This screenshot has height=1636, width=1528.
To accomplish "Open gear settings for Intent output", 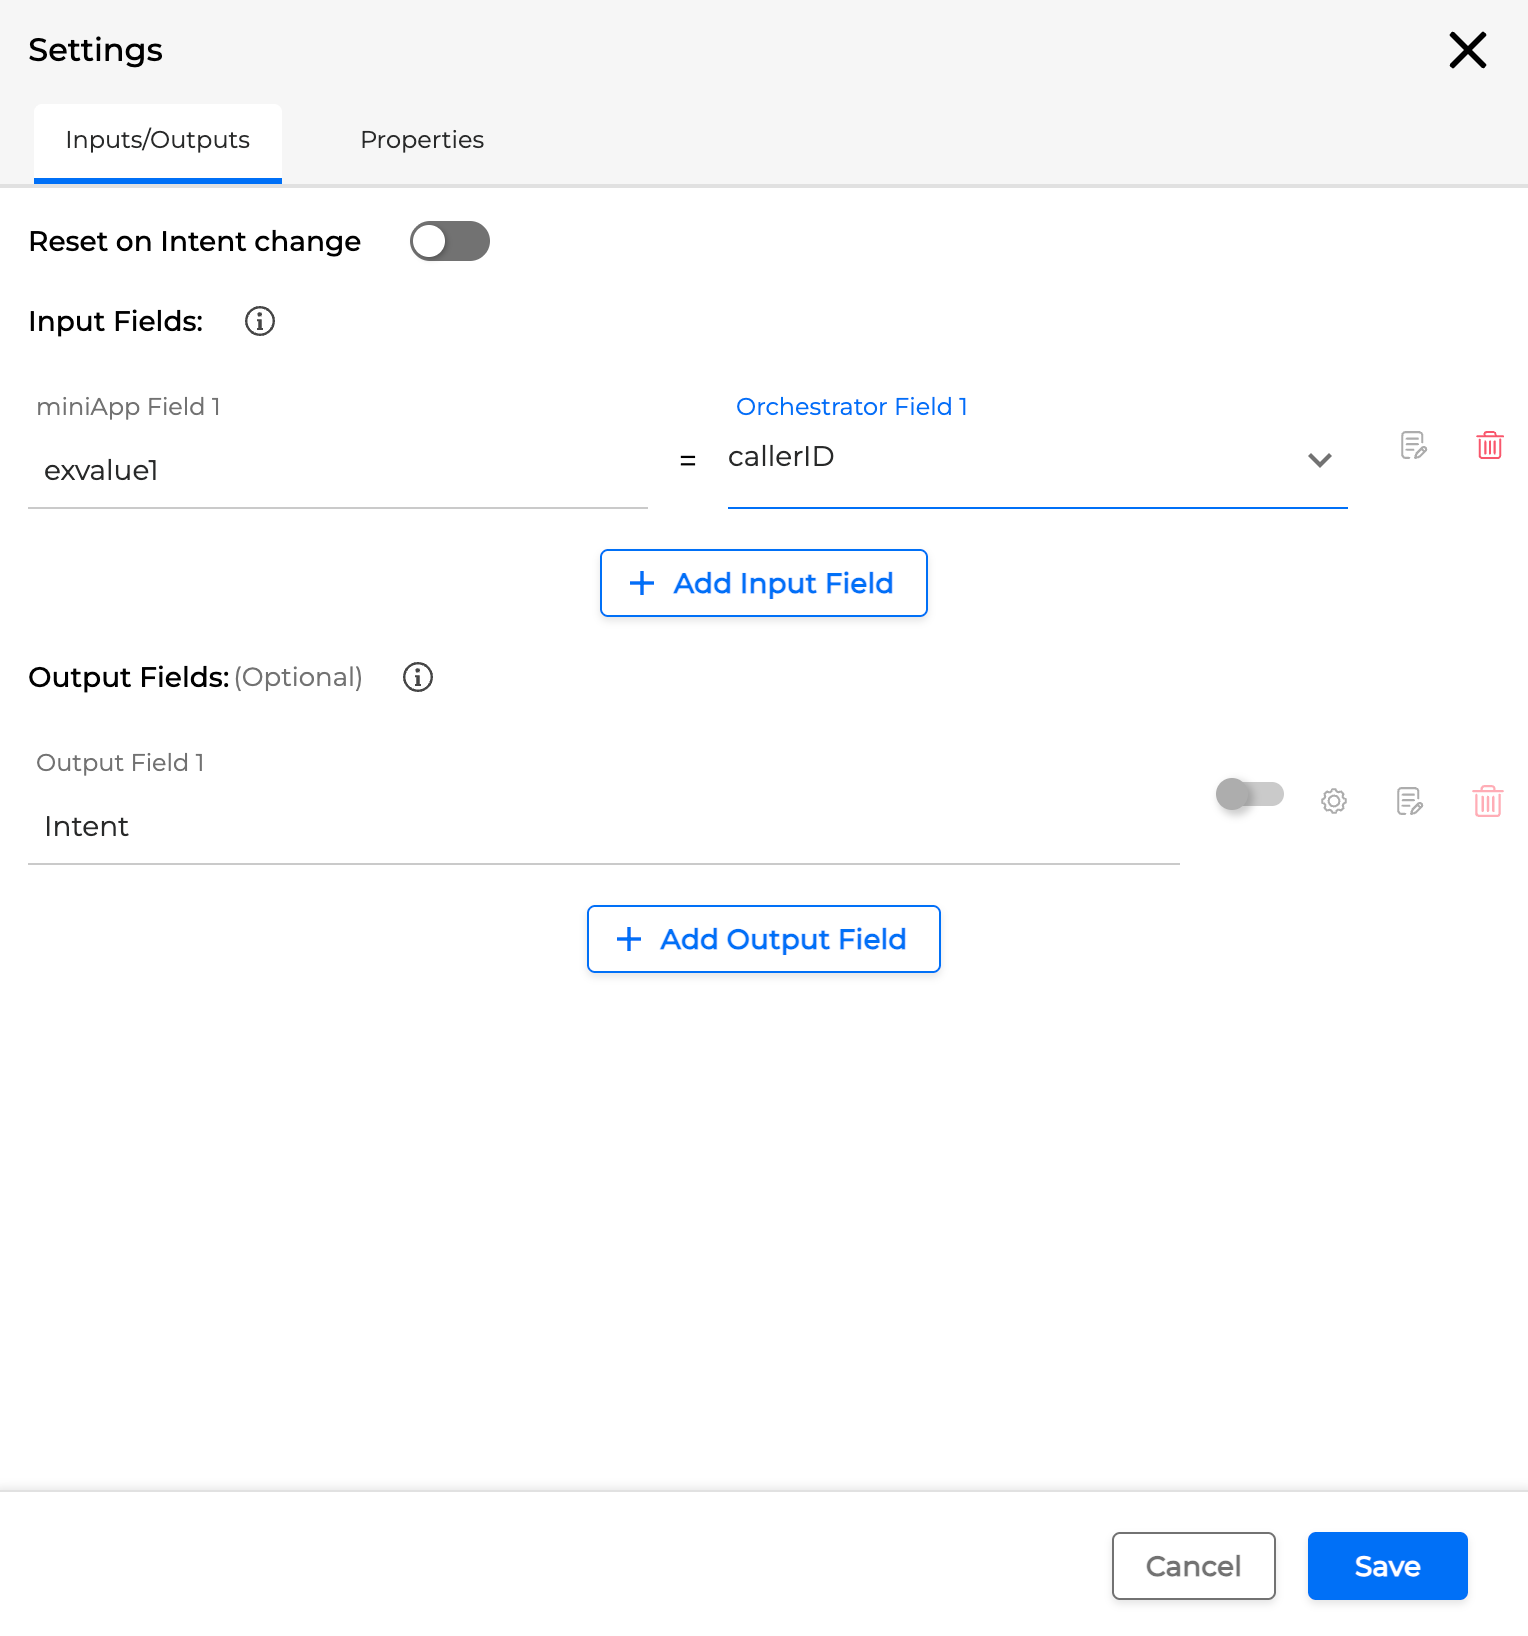I will [x=1334, y=801].
